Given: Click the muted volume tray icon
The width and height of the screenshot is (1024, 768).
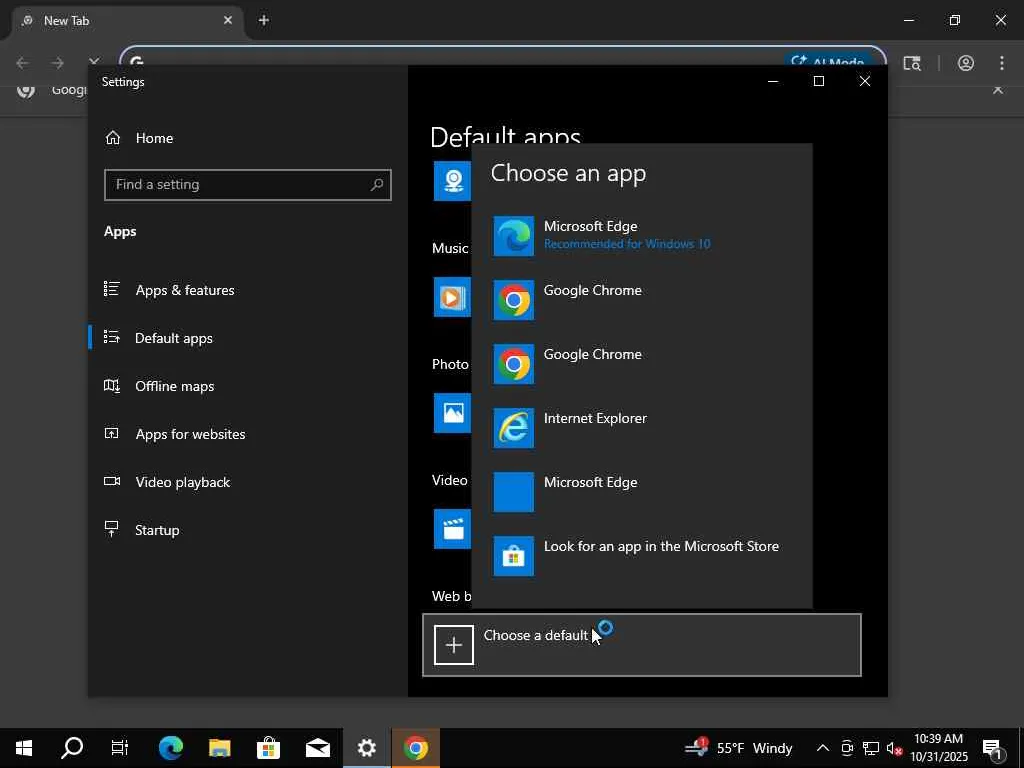Looking at the screenshot, I should coord(894,748).
